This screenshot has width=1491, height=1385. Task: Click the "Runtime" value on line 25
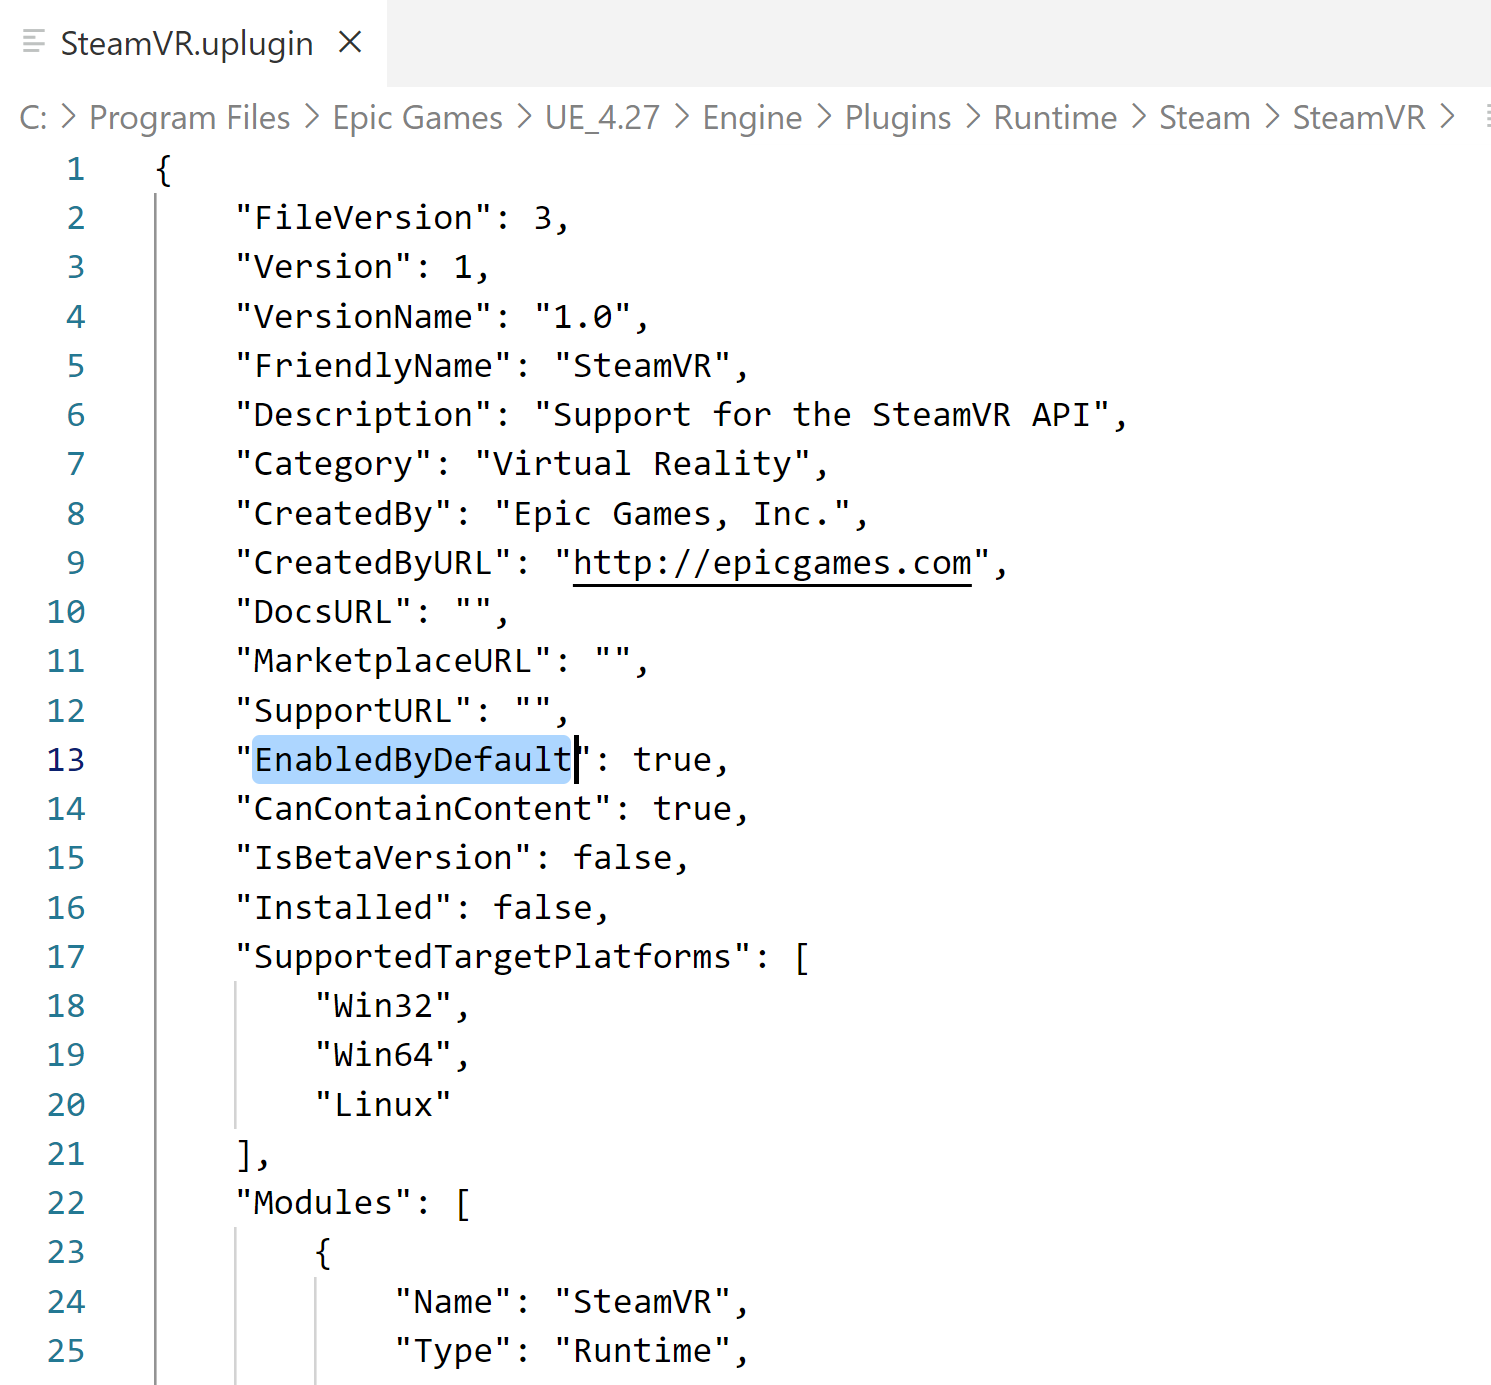643,1351
